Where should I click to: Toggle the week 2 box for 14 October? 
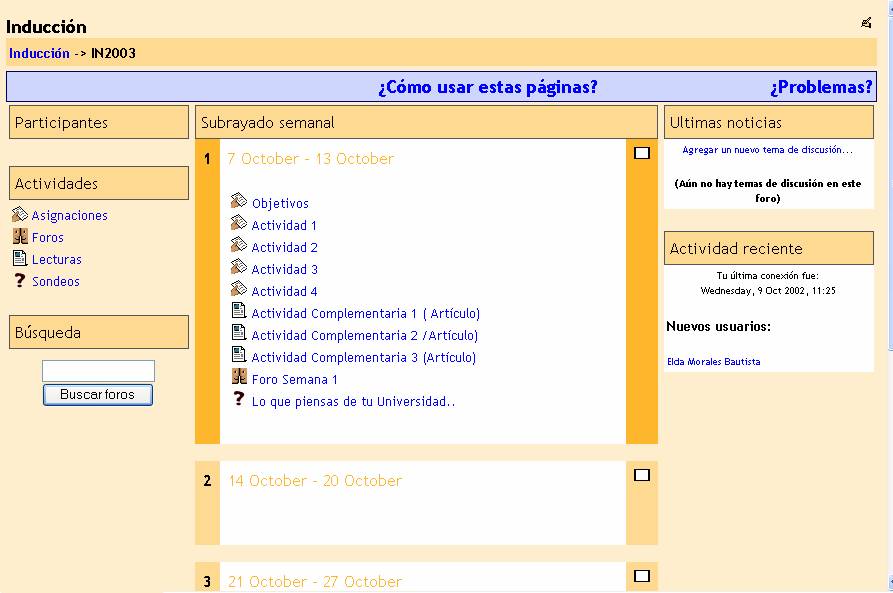coord(642,475)
